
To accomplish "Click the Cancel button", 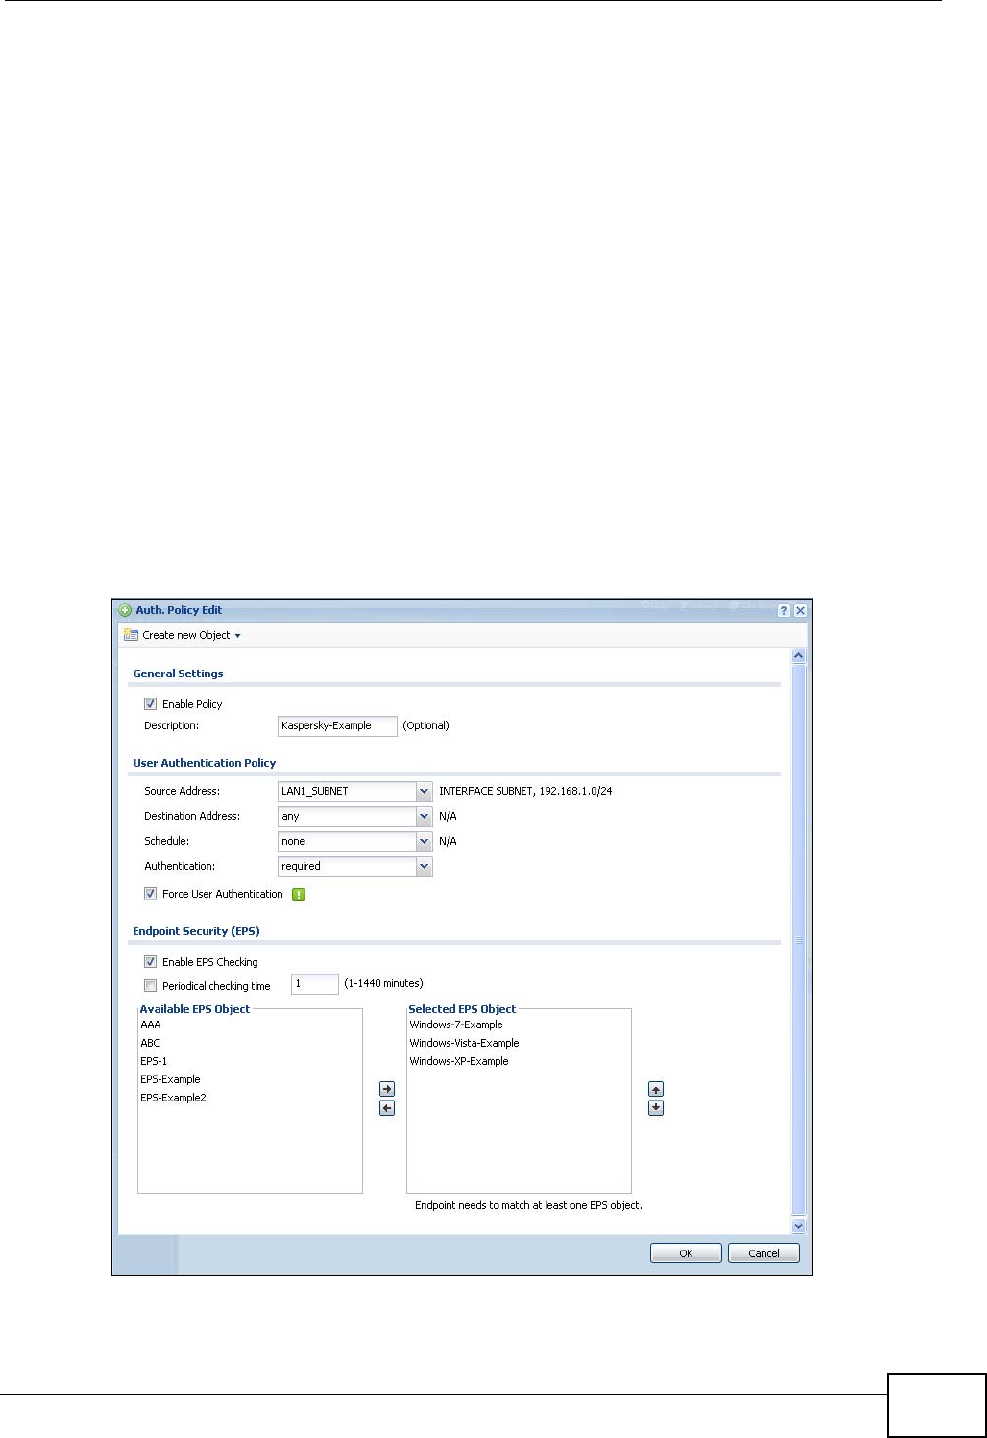I will click(764, 1253).
